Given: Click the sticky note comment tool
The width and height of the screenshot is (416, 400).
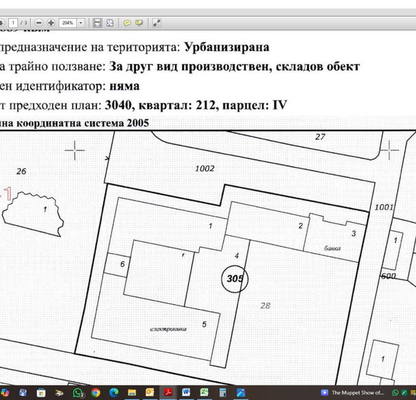Looking at the screenshot, I should [127, 23].
